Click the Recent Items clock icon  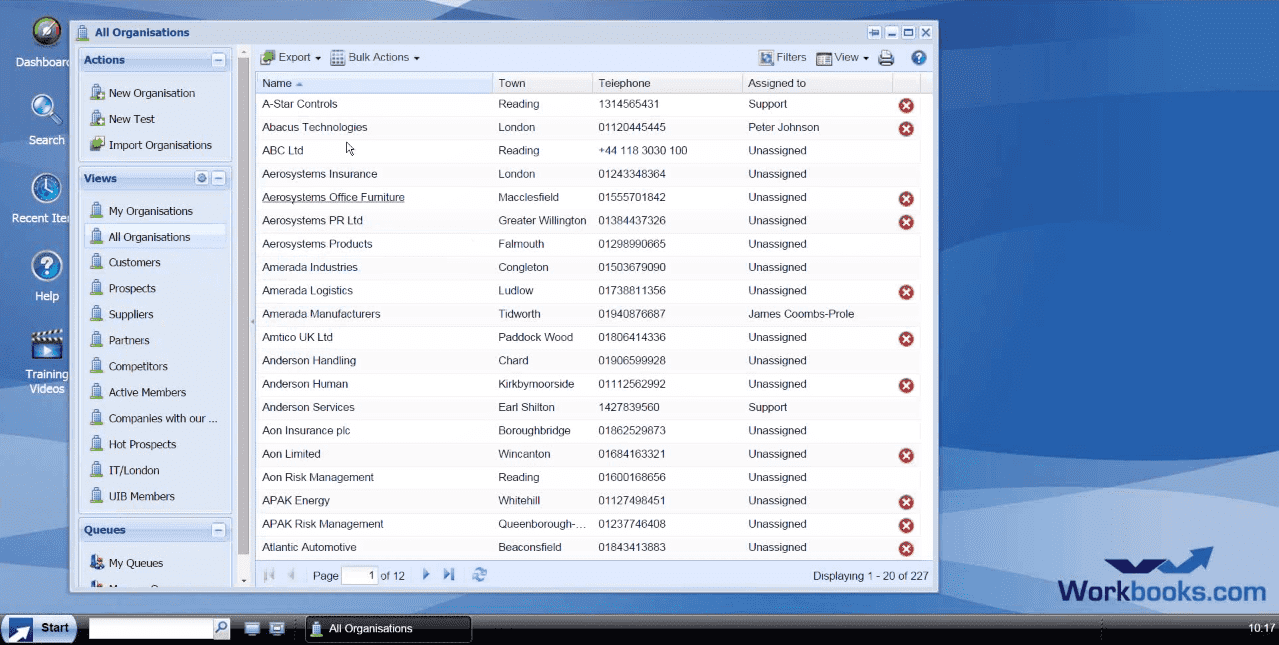[46, 189]
